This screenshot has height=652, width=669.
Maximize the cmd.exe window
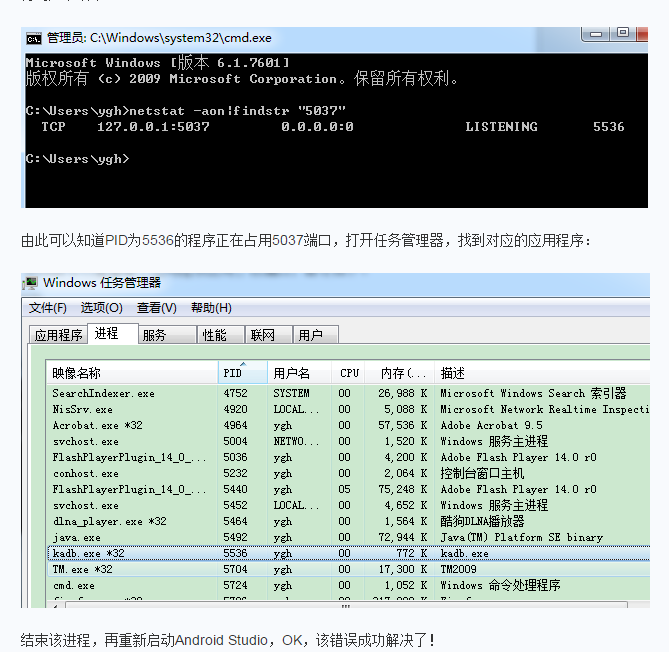click(622, 33)
